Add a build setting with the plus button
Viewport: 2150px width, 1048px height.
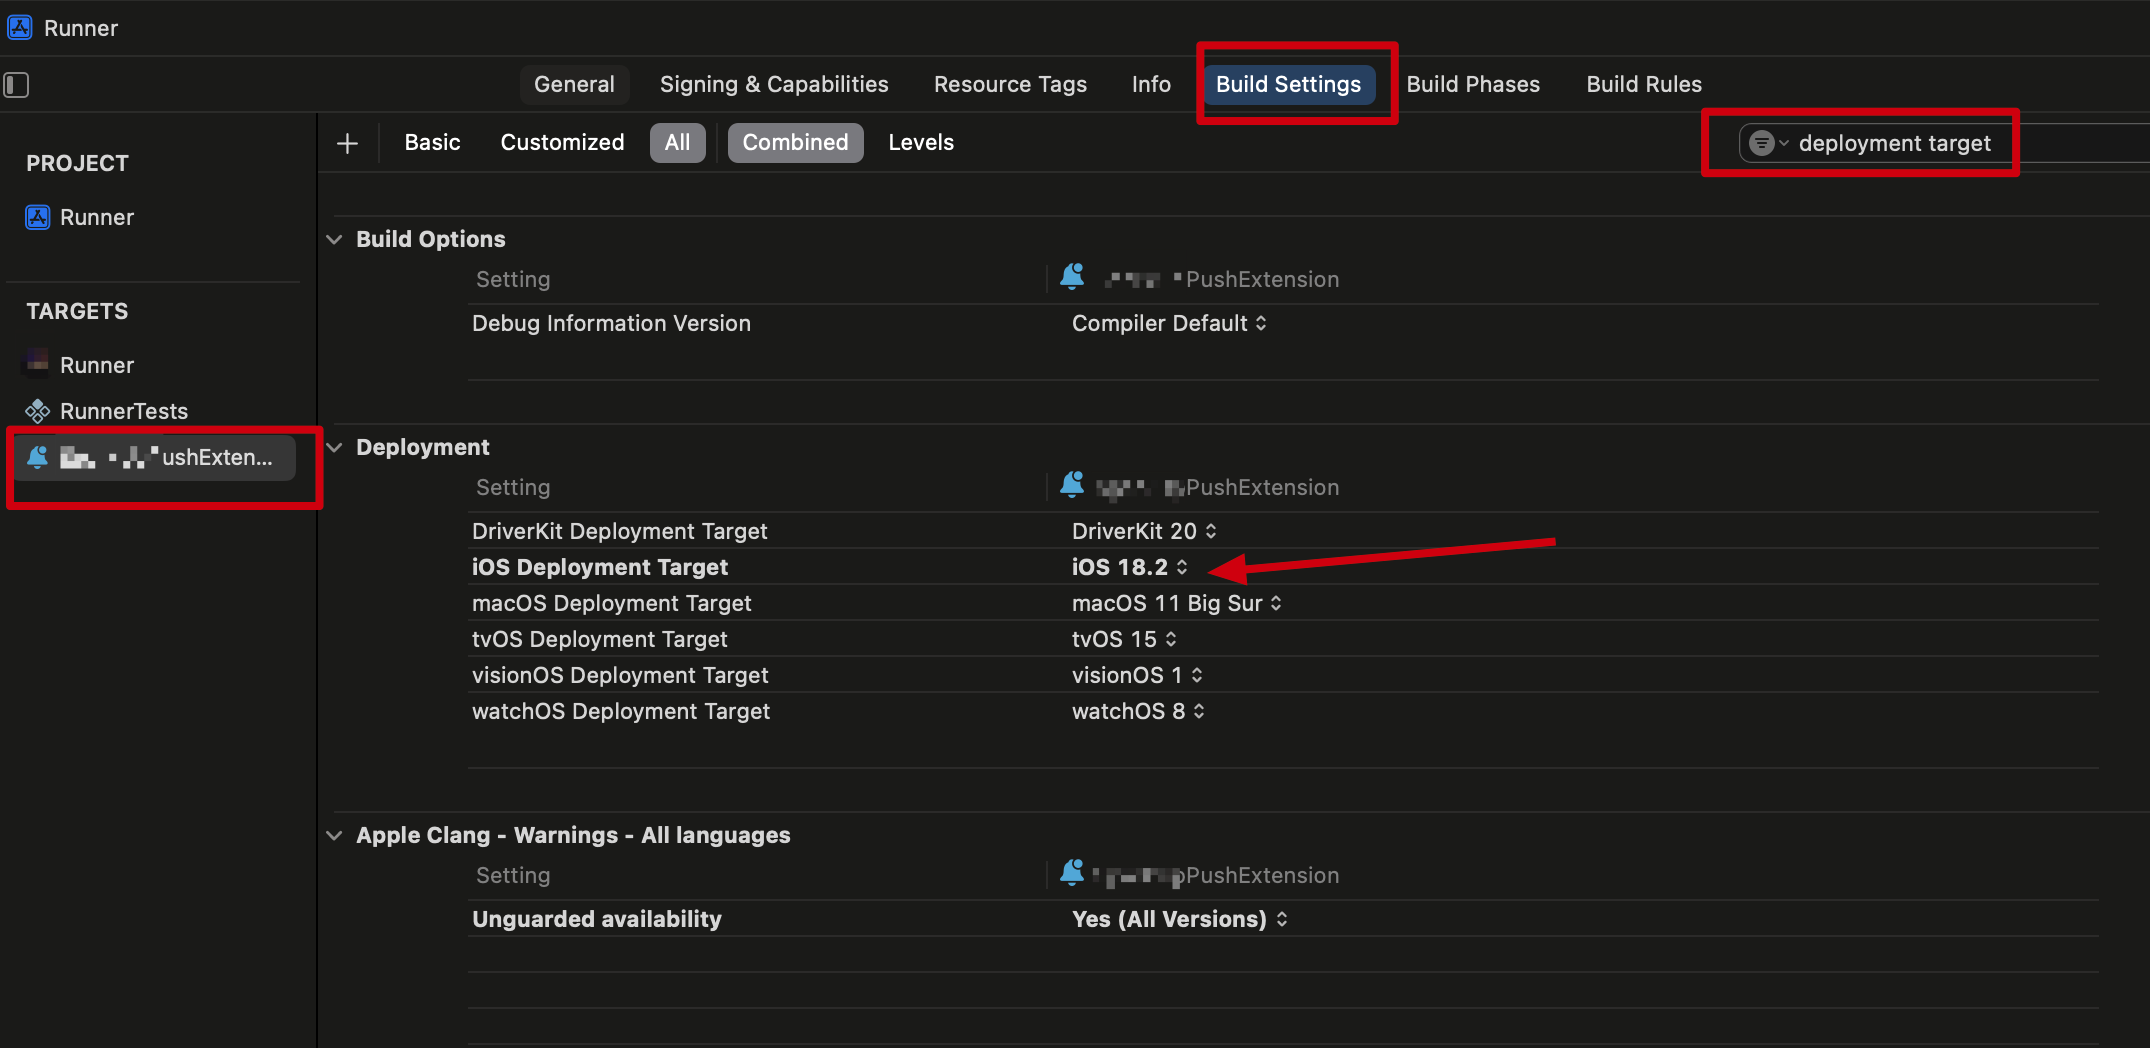(x=347, y=143)
